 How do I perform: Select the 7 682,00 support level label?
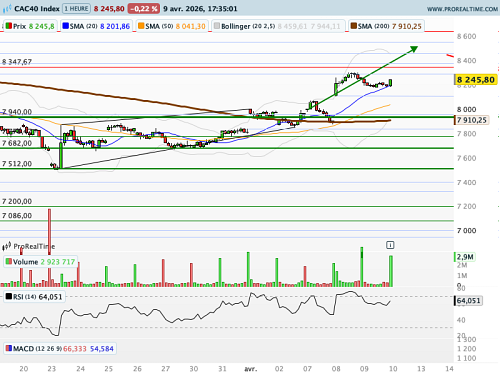point(17,143)
